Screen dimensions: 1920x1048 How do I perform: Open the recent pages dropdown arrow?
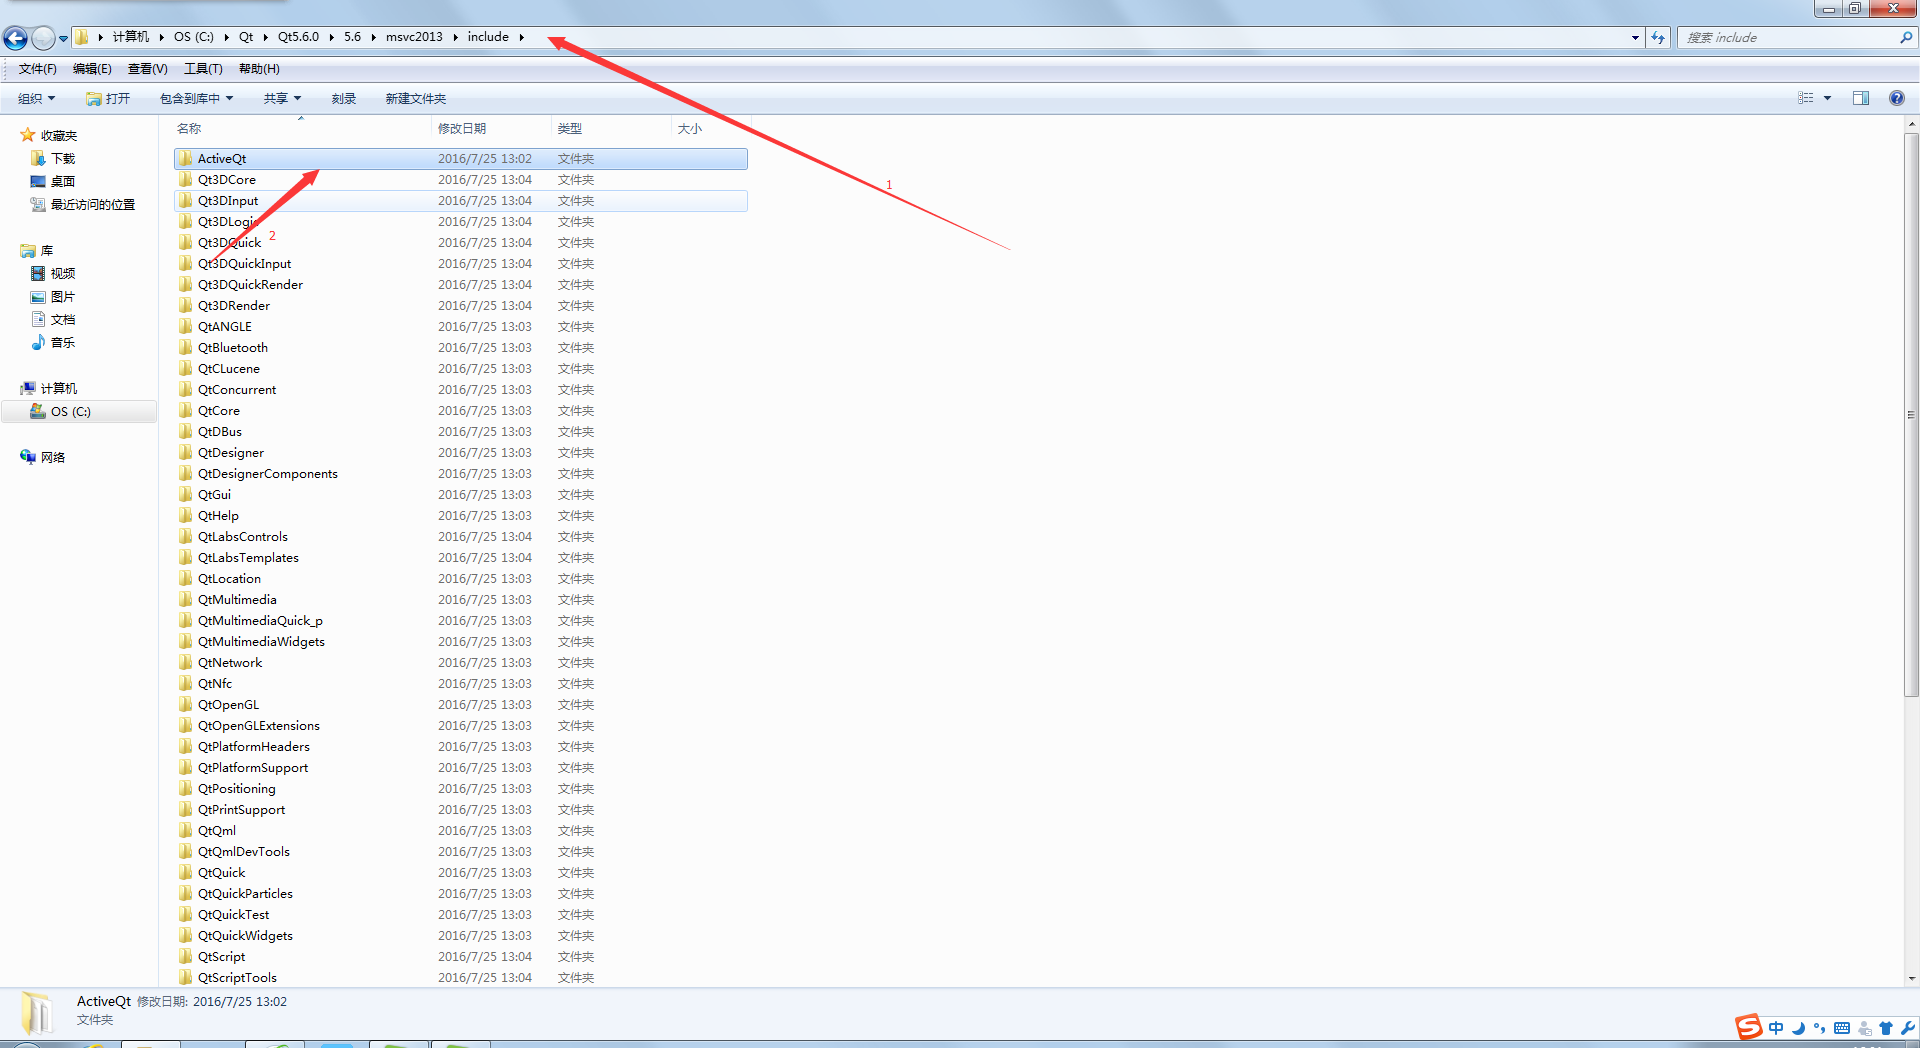(x=63, y=38)
